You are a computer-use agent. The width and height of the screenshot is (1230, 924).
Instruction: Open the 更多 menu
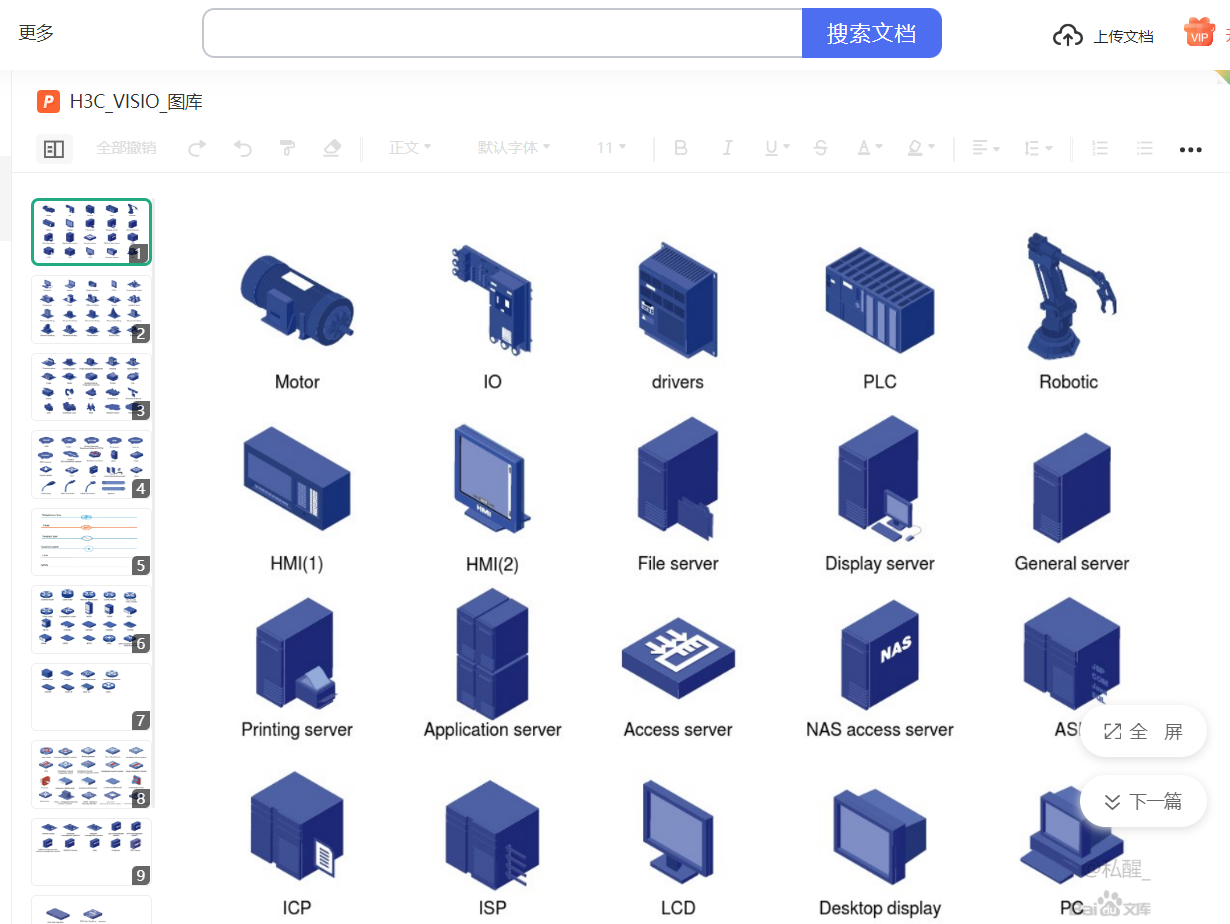coord(36,33)
